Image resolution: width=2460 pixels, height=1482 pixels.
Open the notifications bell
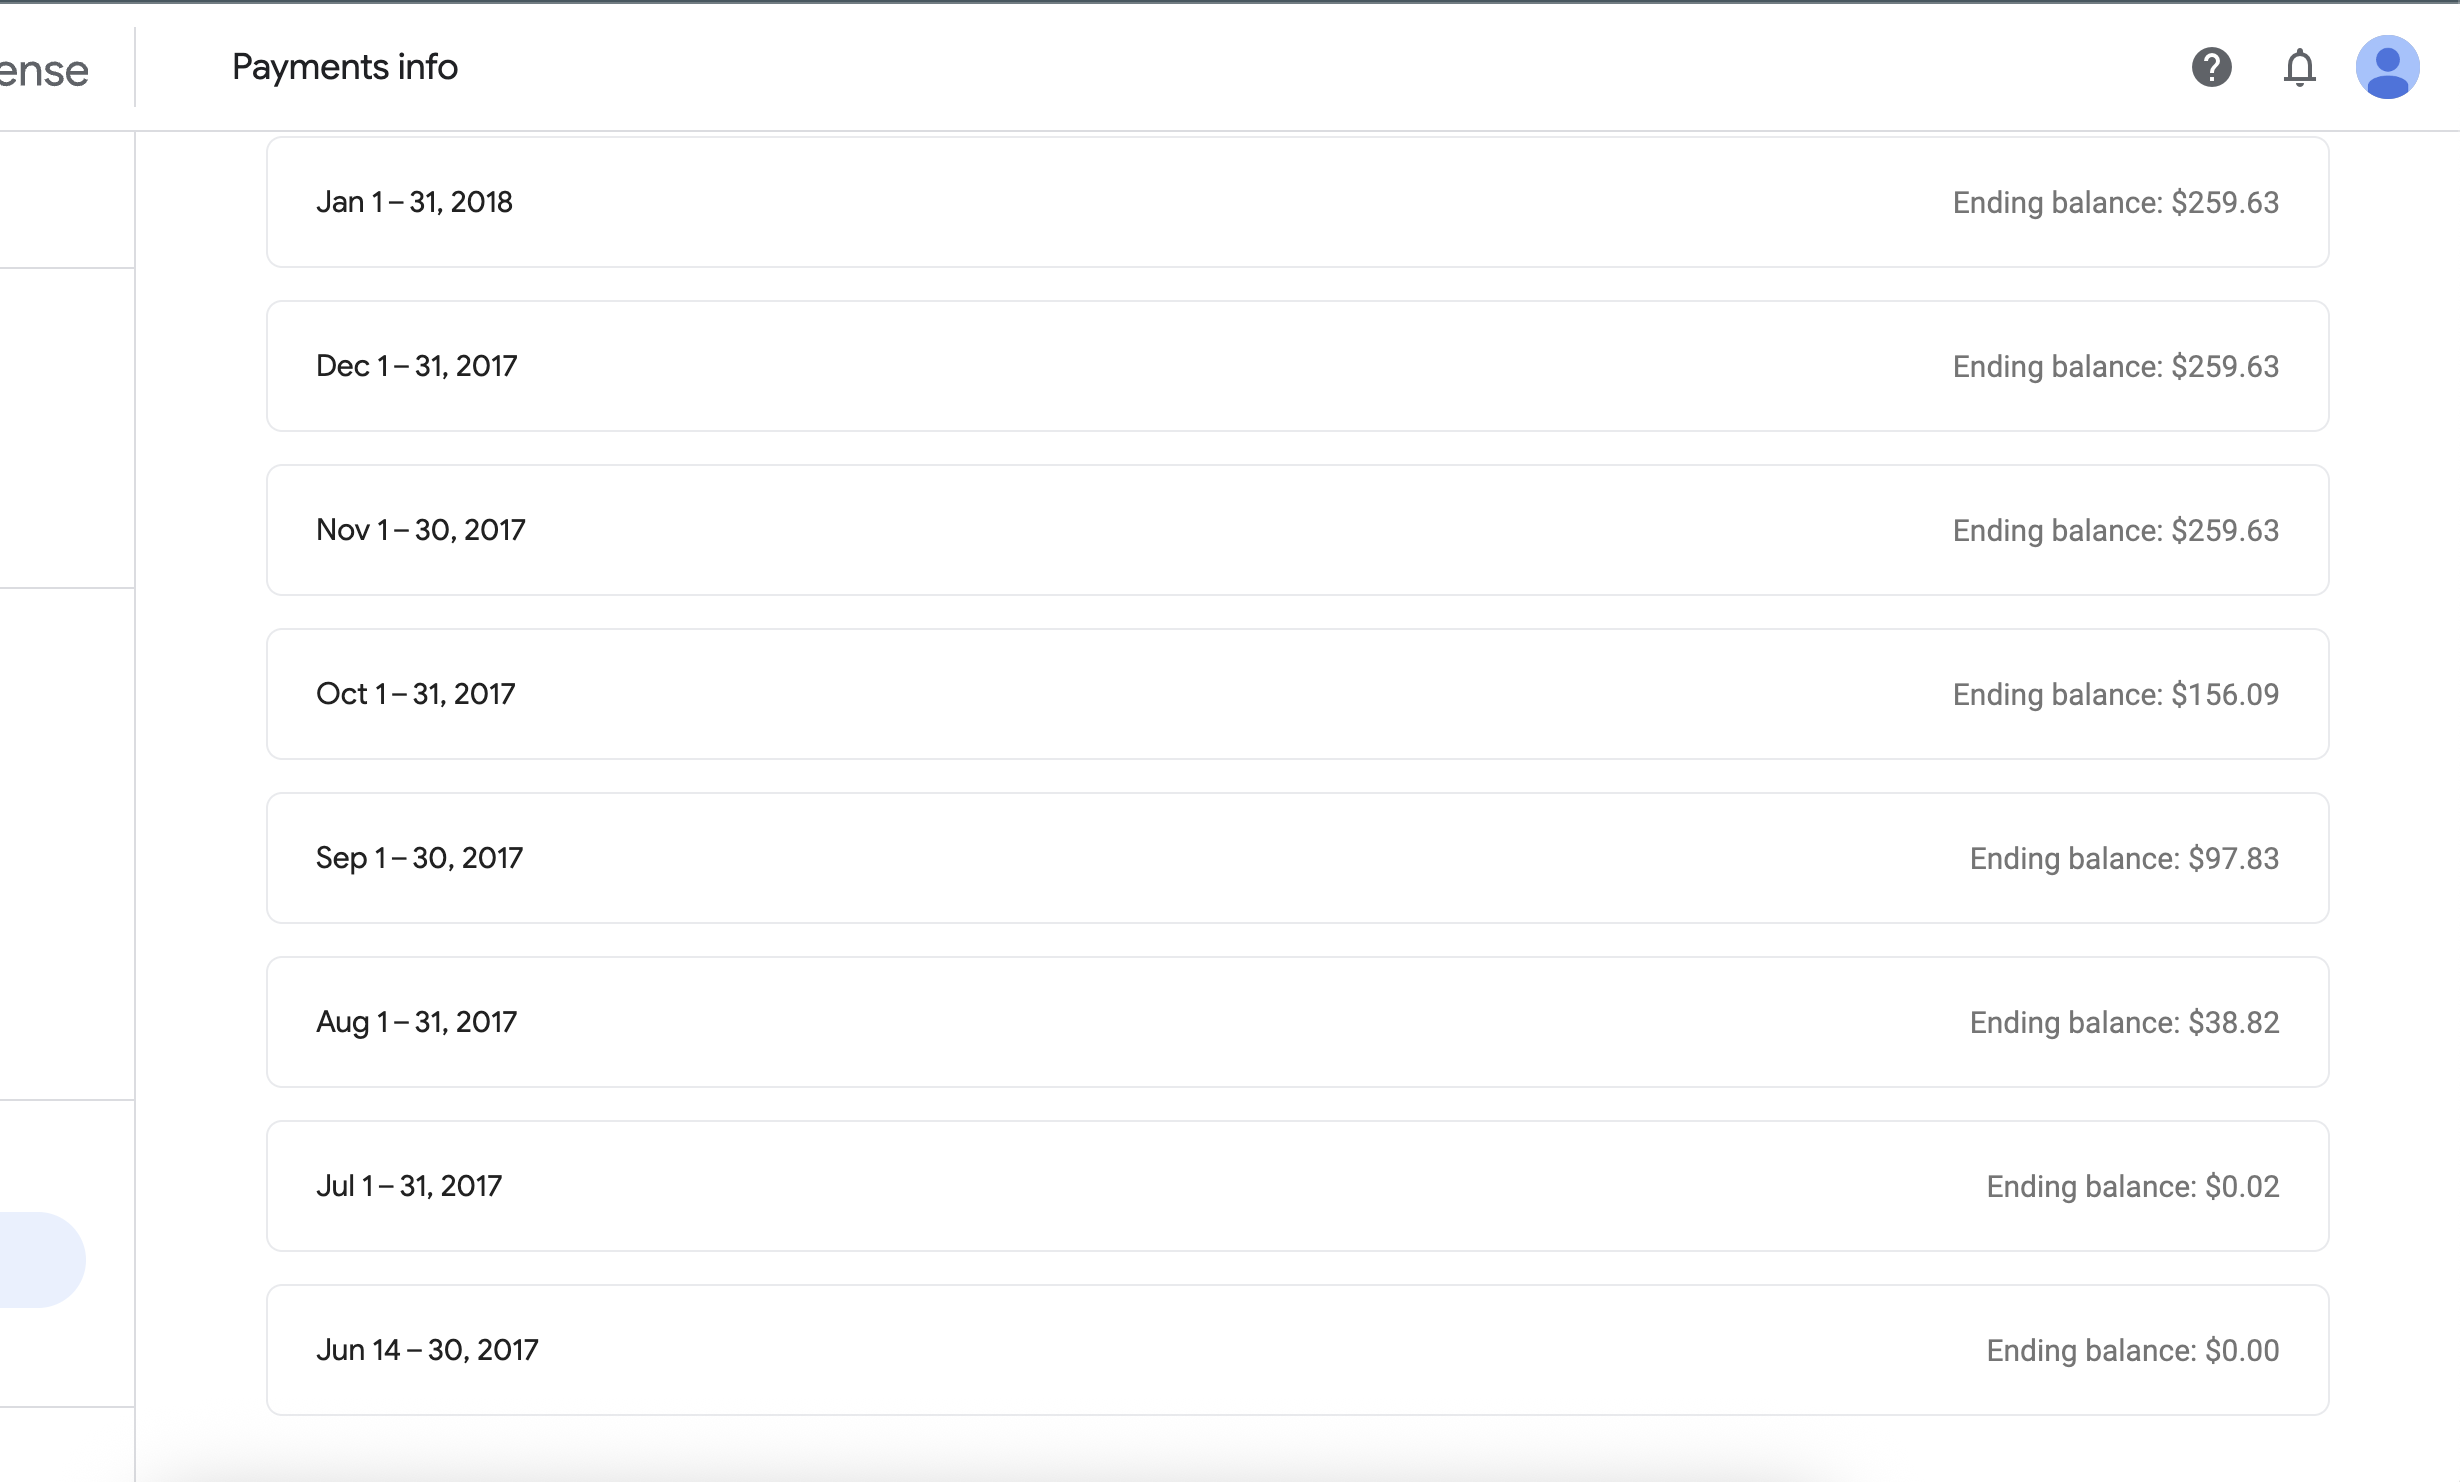[2299, 67]
